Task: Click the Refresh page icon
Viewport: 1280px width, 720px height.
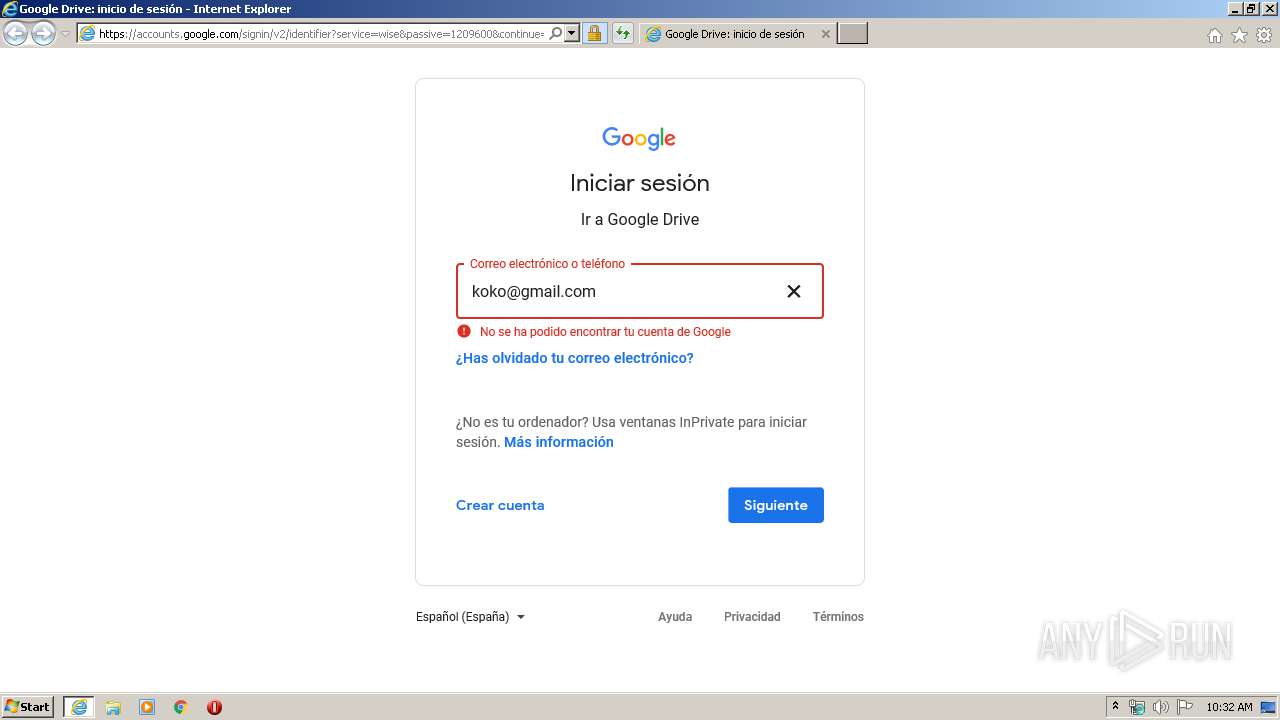Action: click(623, 33)
